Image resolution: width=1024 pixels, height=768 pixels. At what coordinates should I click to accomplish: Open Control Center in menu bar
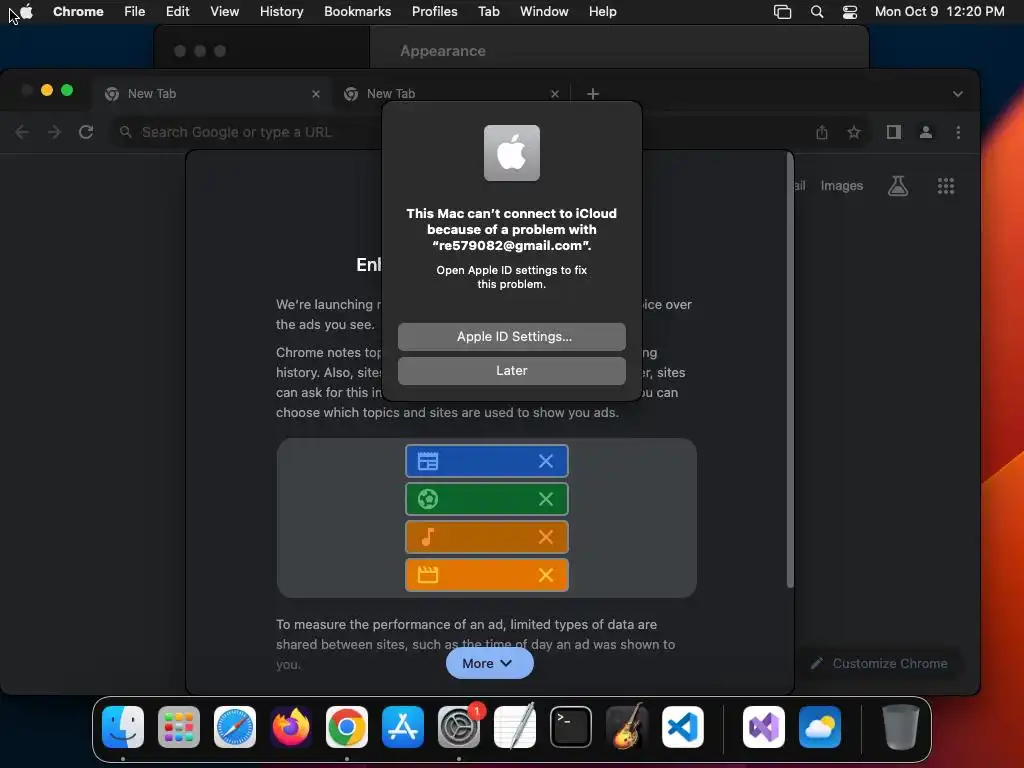pyautogui.click(x=850, y=11)
